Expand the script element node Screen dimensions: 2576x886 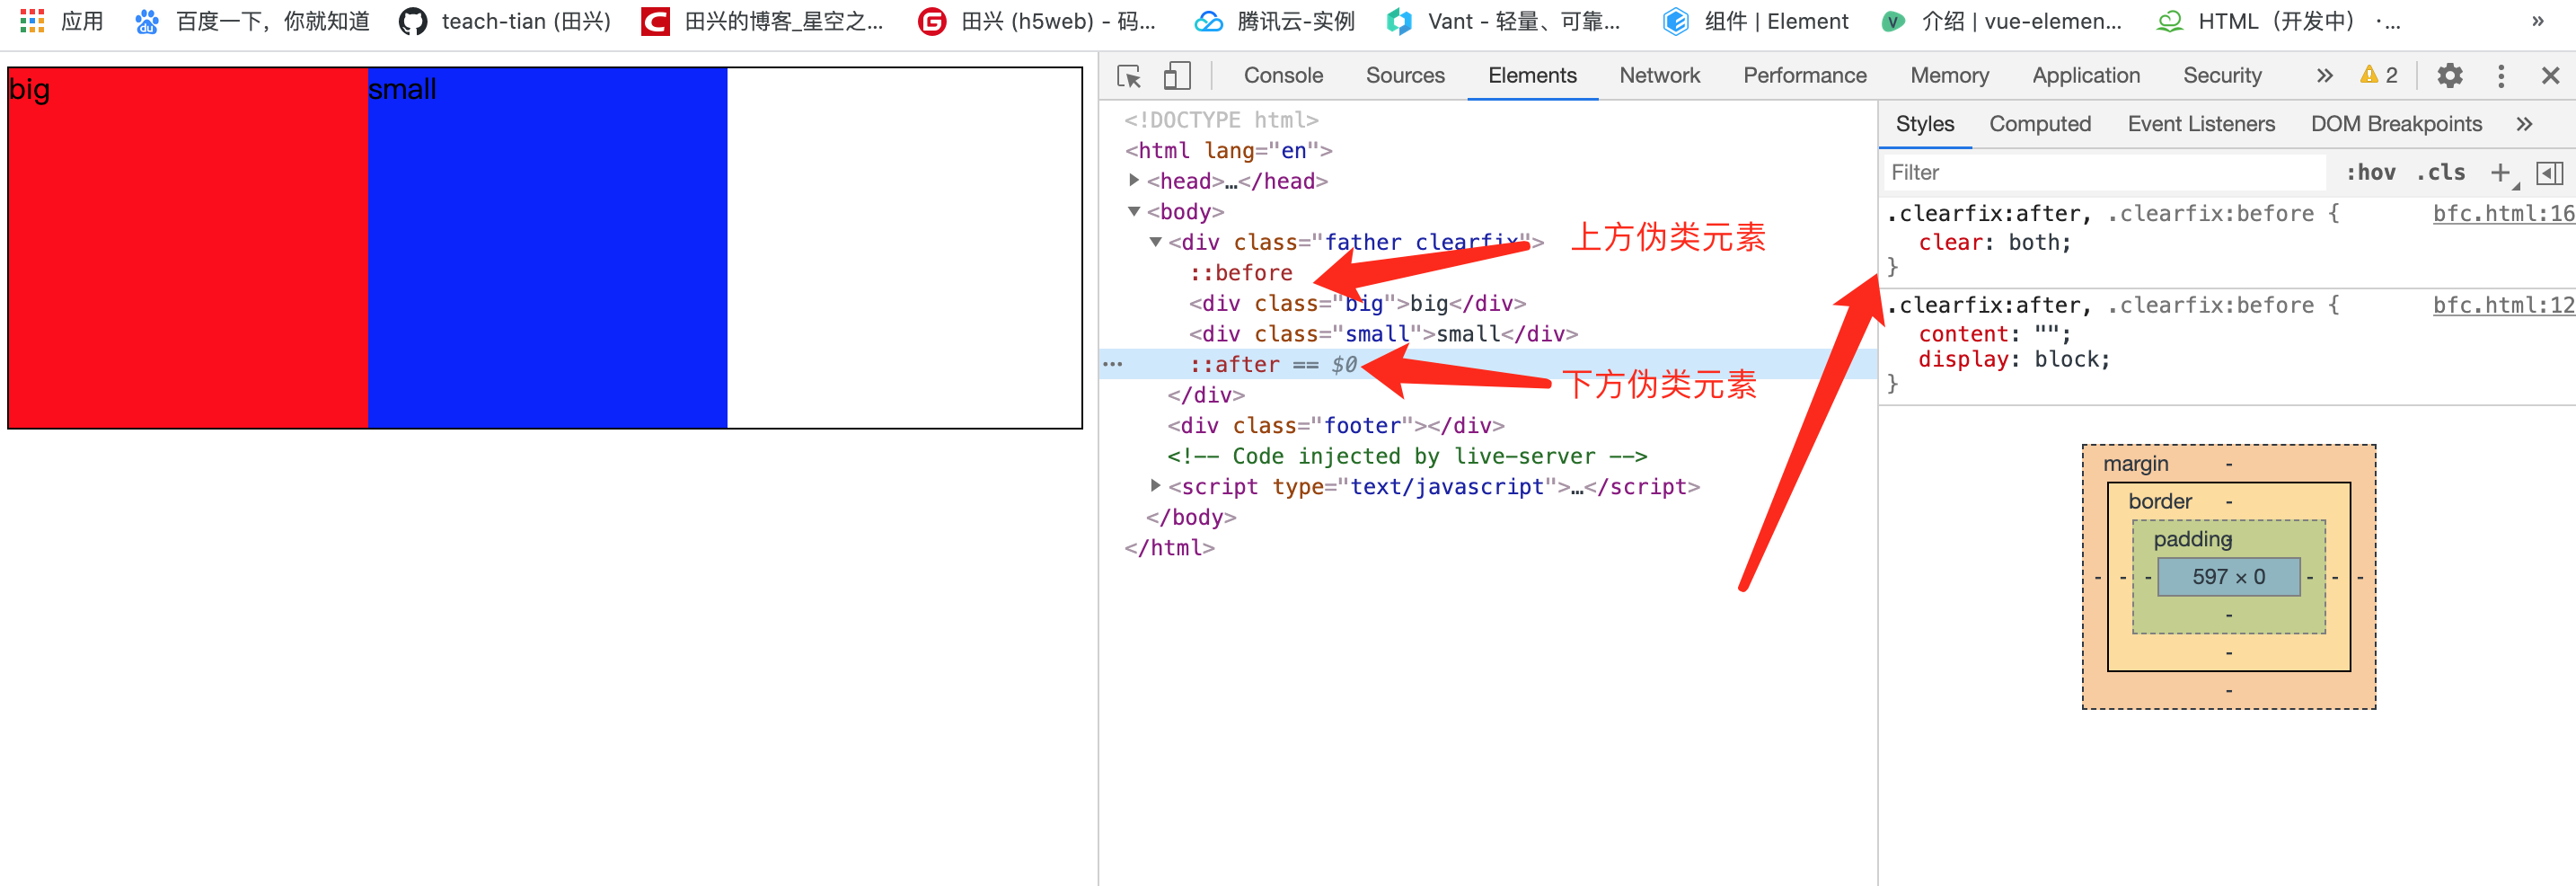1155,486
